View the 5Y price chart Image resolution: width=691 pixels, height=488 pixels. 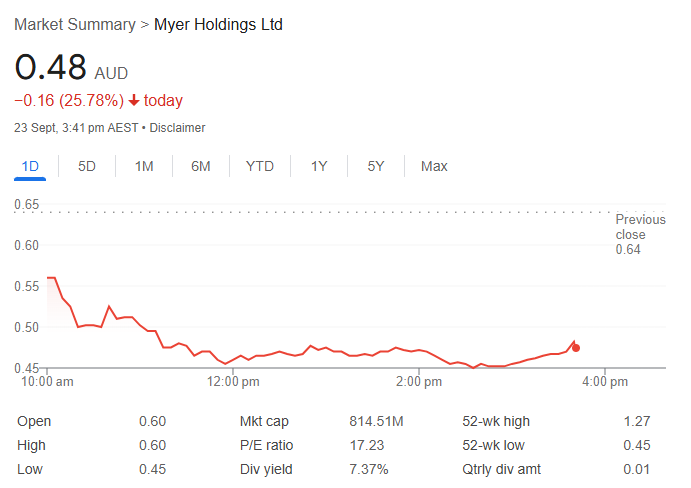click(x=376, y=166)
